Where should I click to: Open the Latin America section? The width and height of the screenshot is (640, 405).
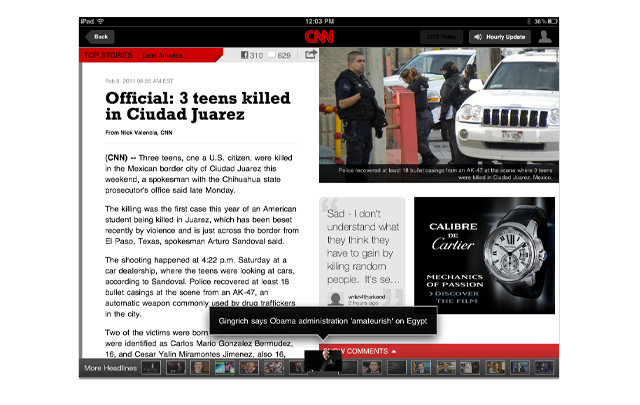point(163,55)
